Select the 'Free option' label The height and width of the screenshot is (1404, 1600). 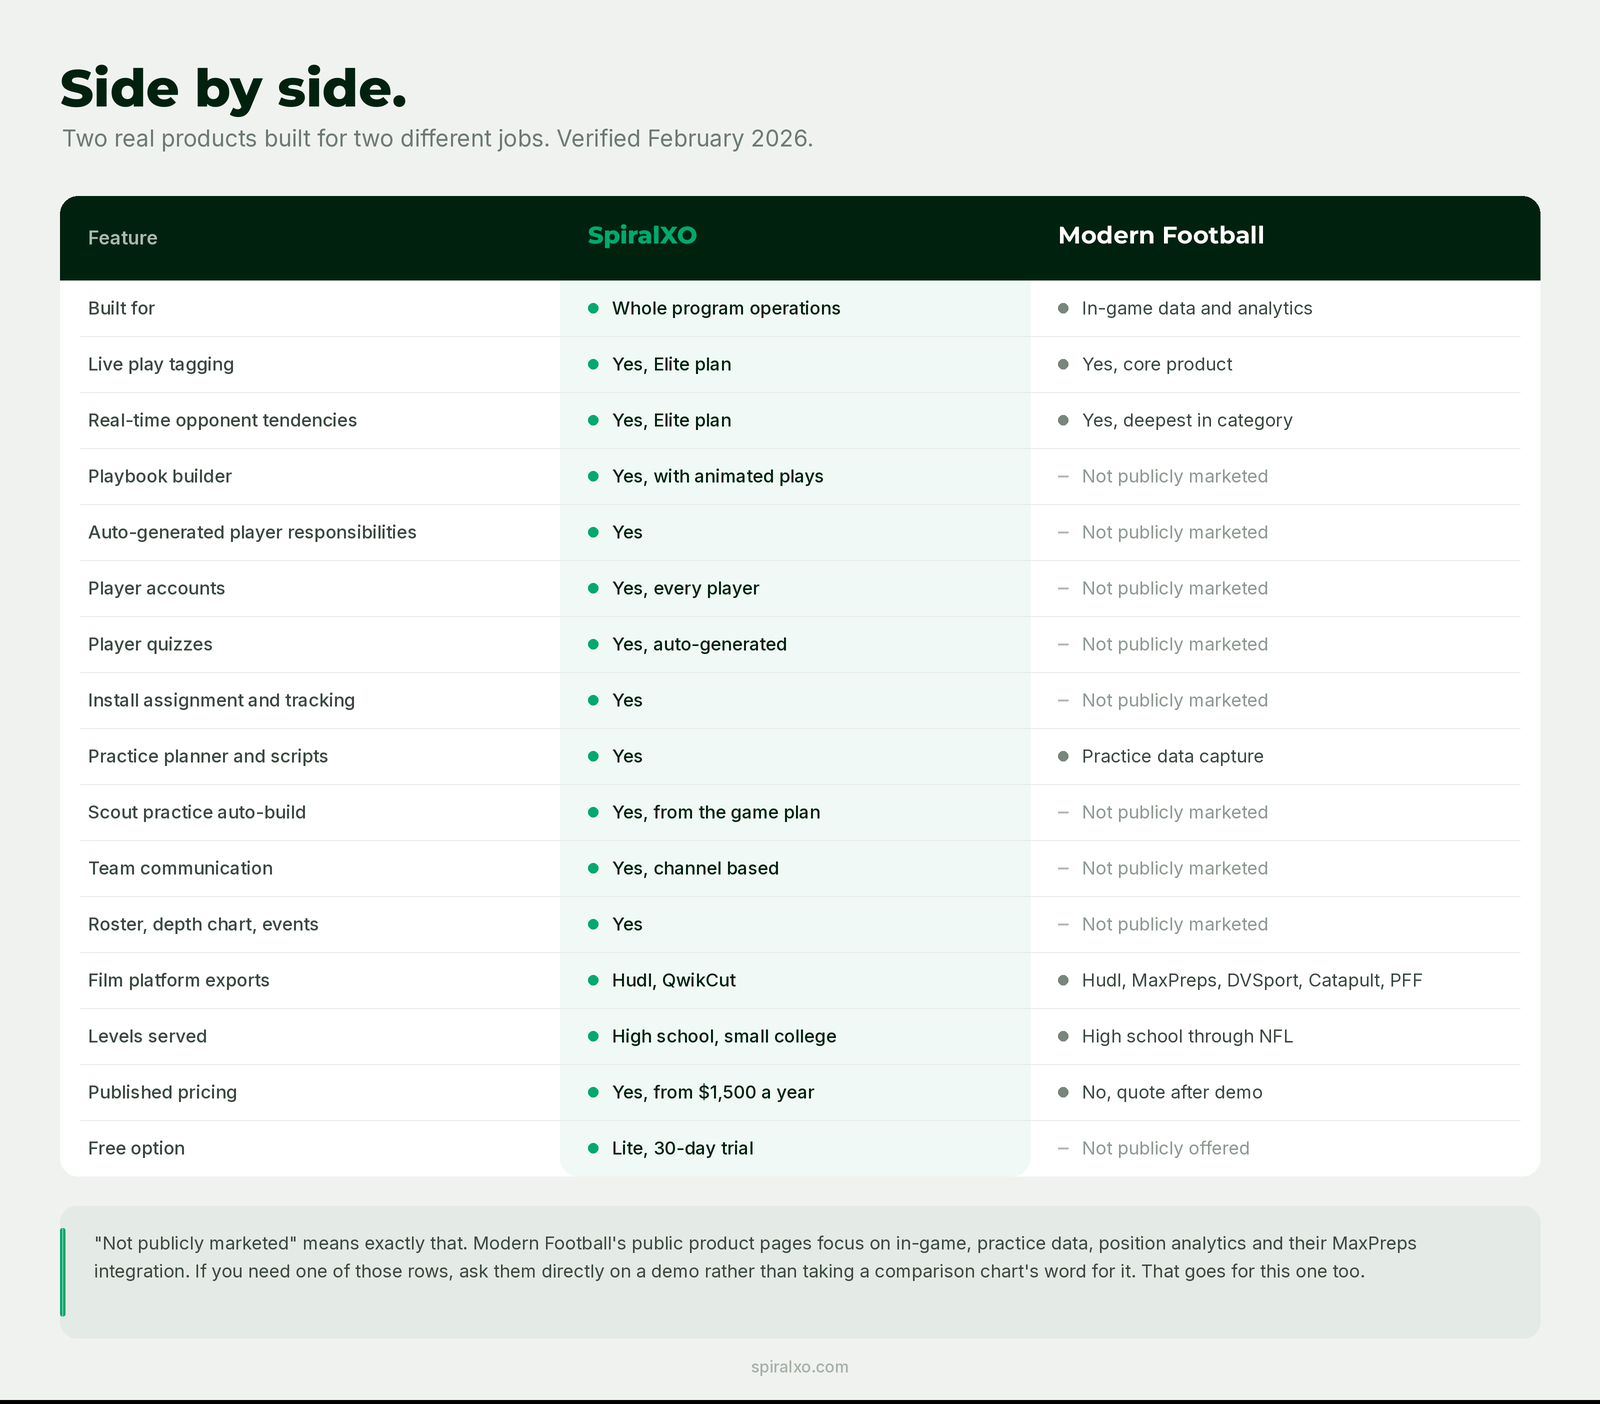point(136,1148)
